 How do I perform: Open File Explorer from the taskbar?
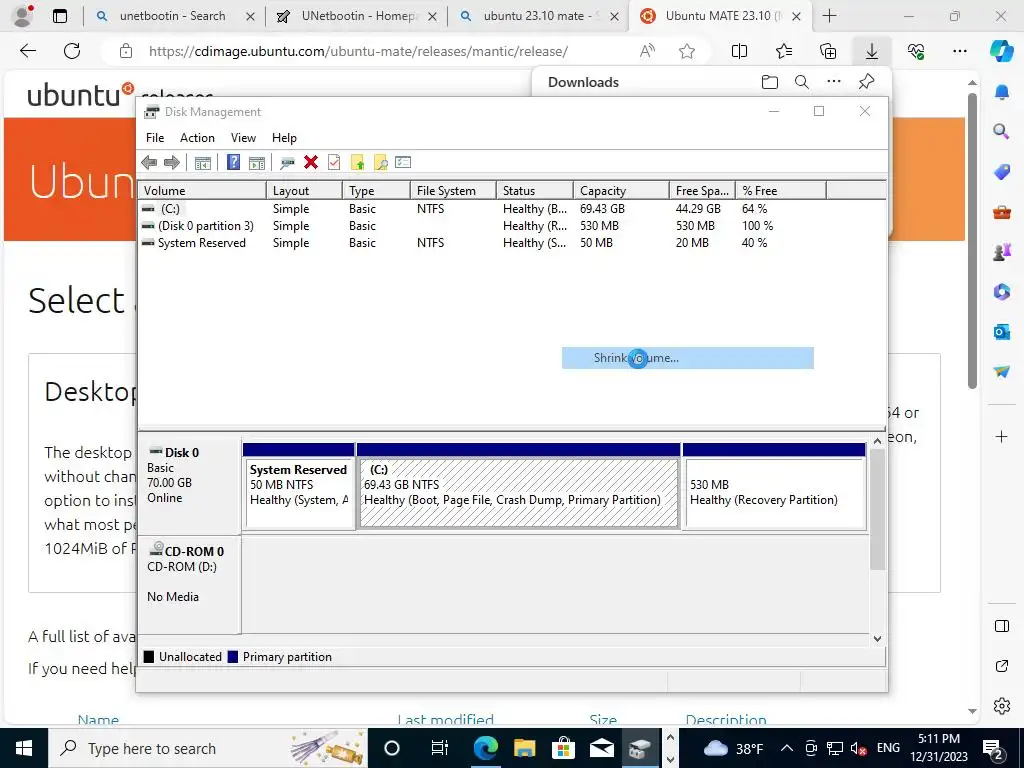pos(524,748)
